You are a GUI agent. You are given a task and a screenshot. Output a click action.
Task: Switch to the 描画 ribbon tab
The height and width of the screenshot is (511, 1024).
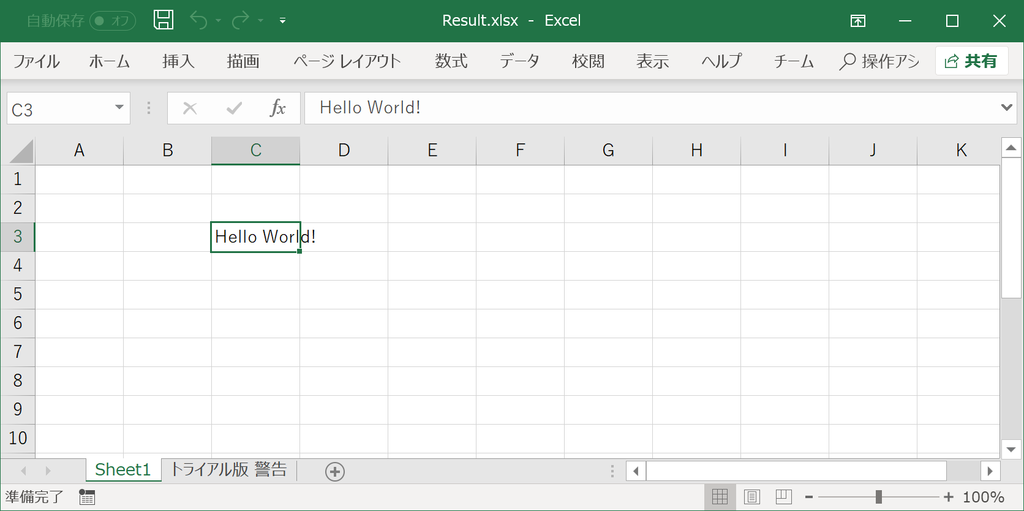[244, 61]
